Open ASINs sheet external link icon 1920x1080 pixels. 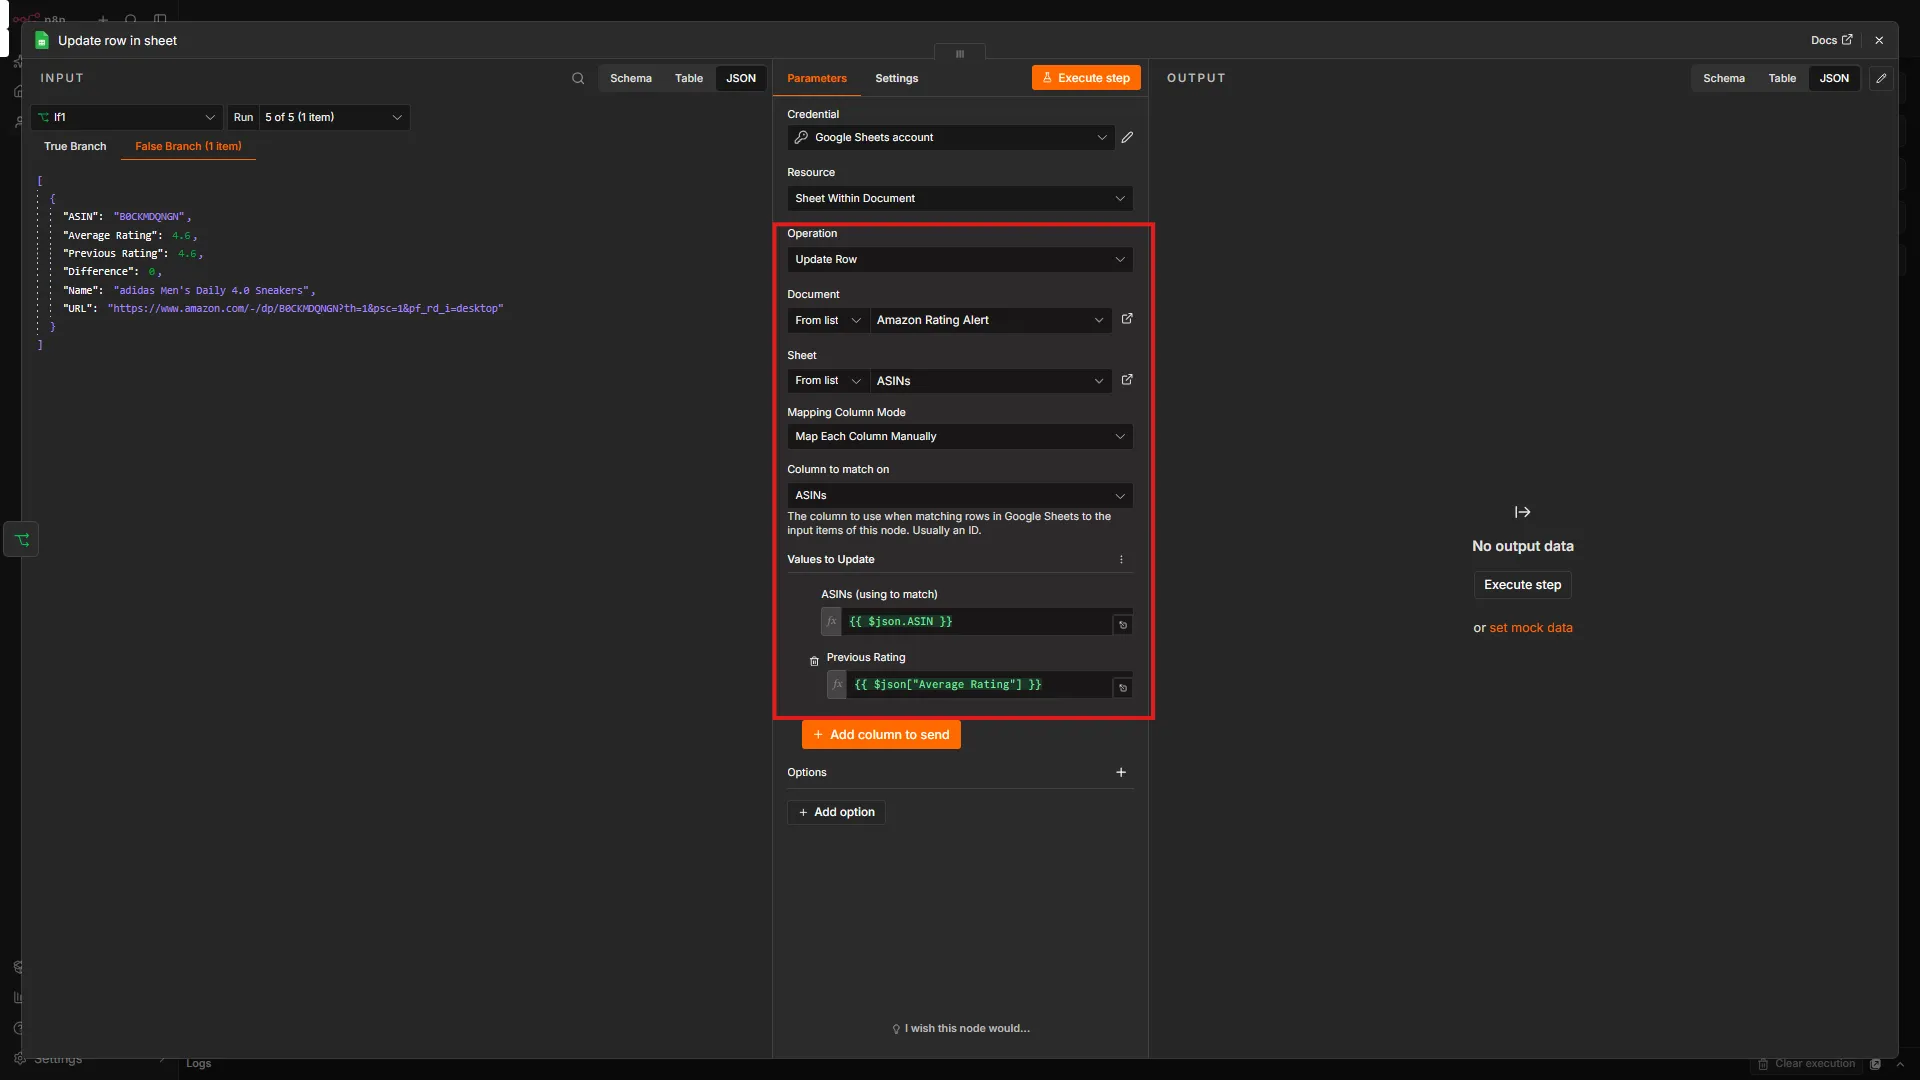1127,380
